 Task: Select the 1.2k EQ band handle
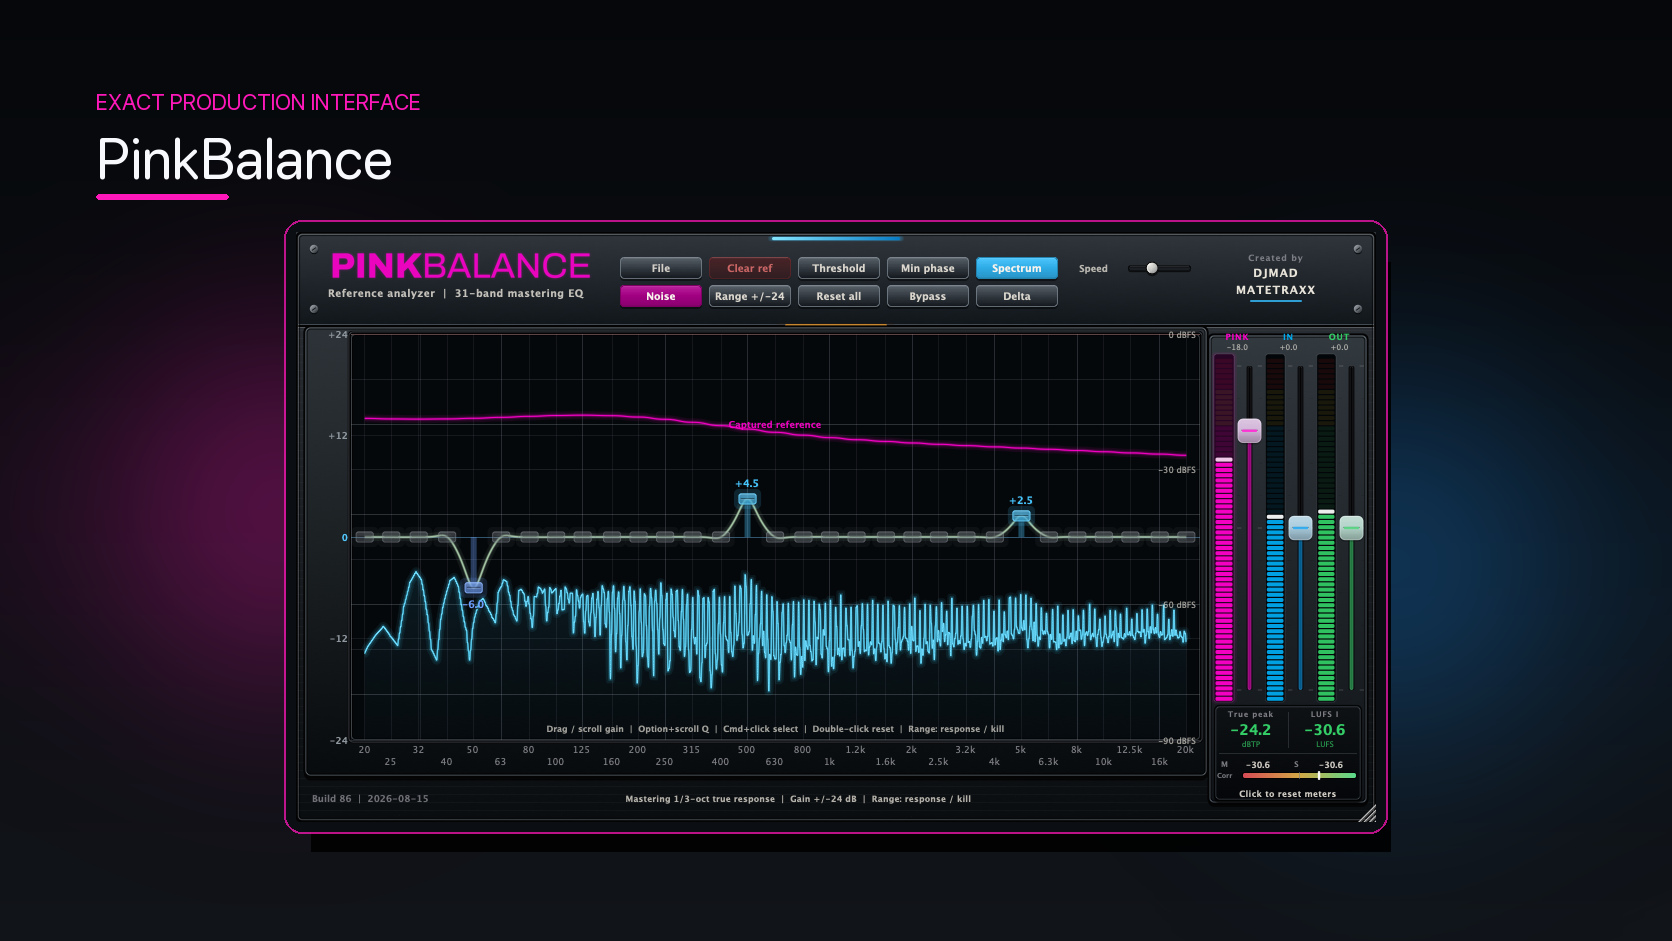pos(856,537)
